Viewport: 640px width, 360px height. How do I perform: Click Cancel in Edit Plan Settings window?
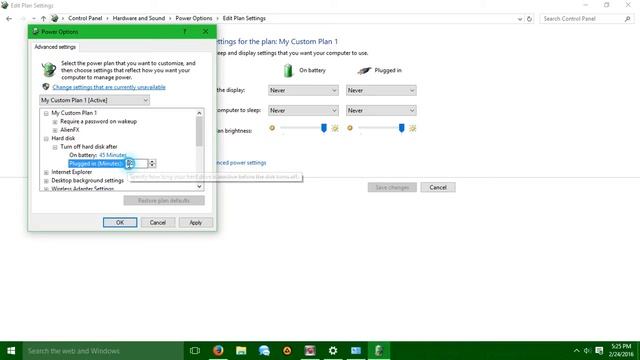click(x=438, y=187)
